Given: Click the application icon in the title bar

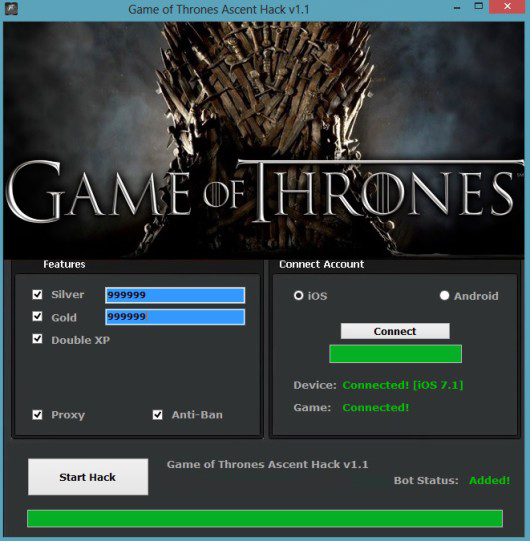Looking at the screenshot, I should click(11, 9).
